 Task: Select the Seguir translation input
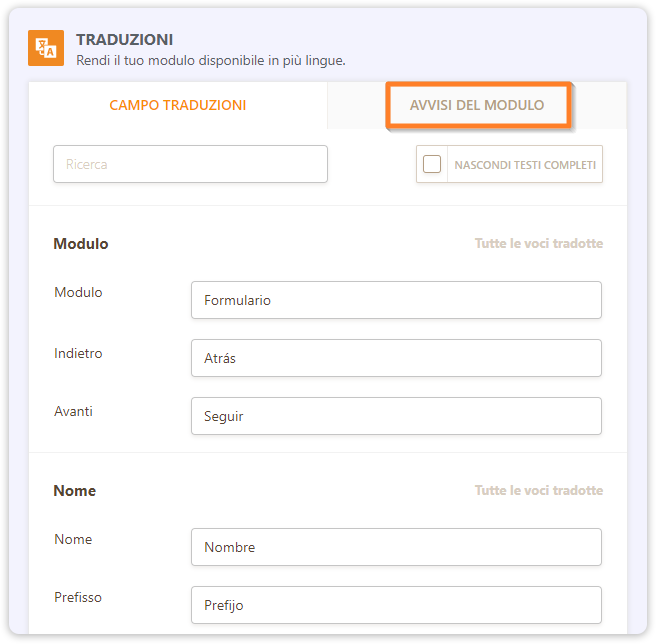[396, 416]
